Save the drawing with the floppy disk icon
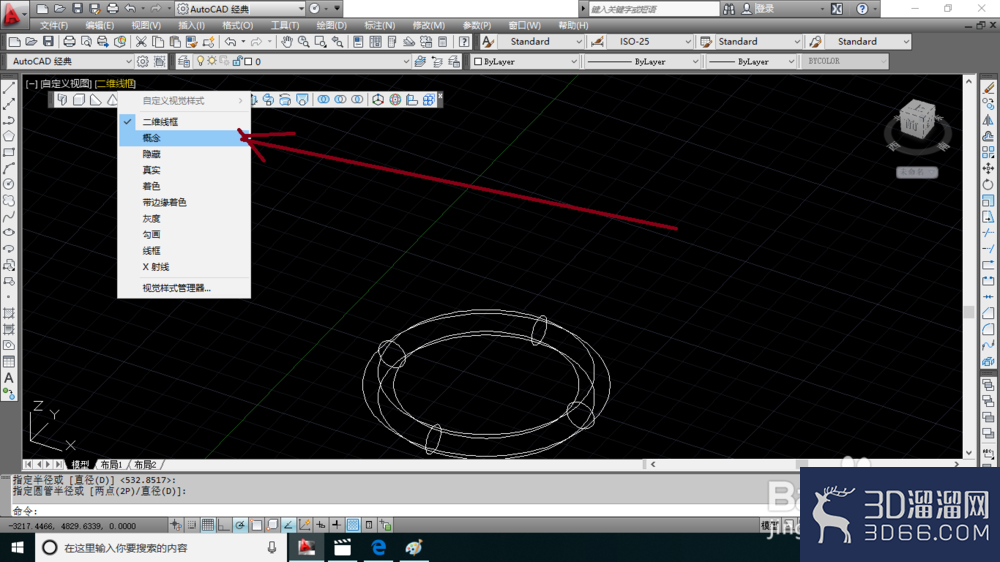Viewport: 1000px width, 562px height. (x=48, y=42)
